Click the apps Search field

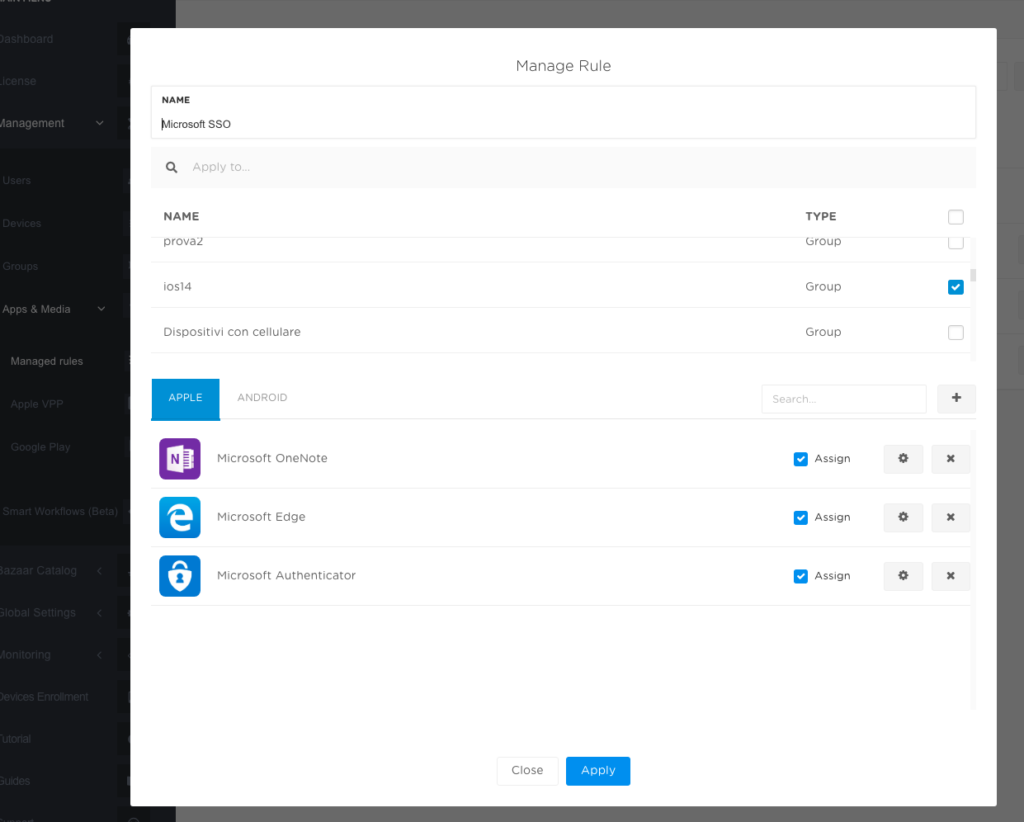[844, 399]
